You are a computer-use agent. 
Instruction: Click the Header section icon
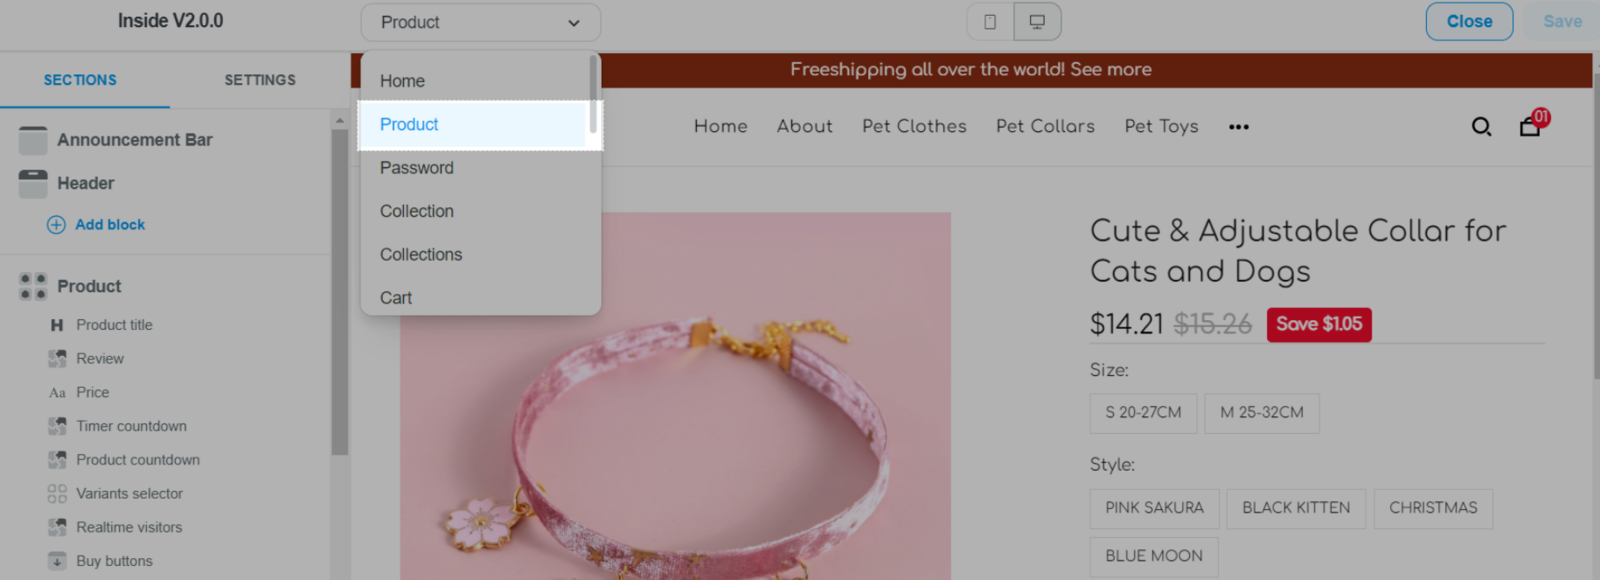click(33, 183)
